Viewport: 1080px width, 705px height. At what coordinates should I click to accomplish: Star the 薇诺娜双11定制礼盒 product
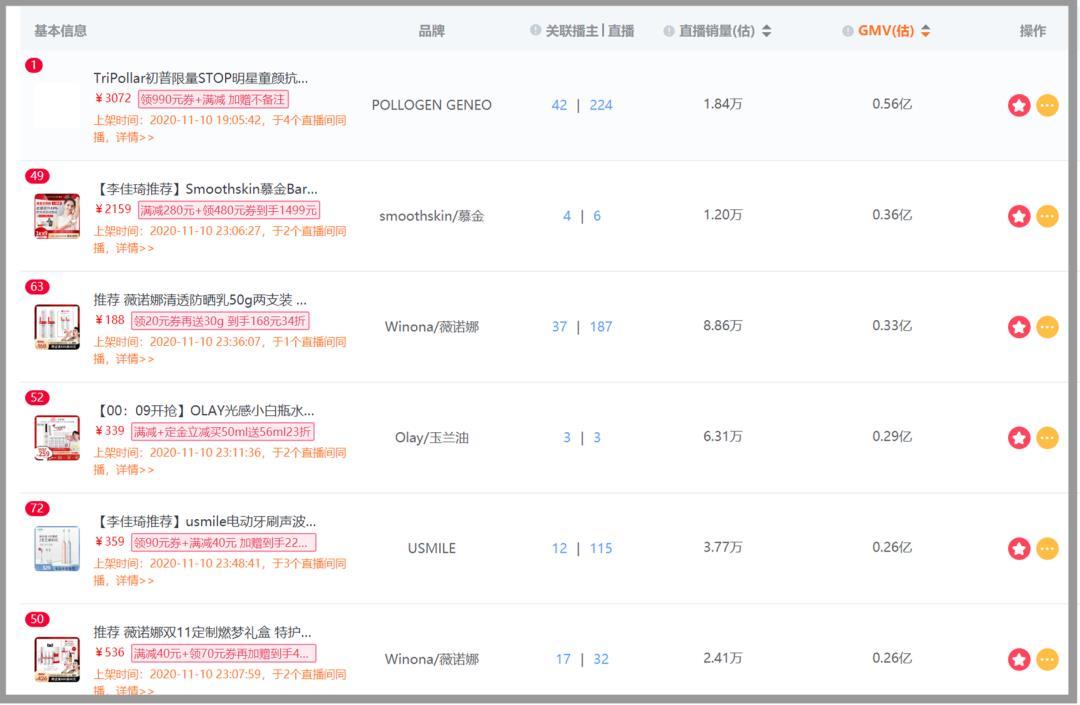[1019, 660]
